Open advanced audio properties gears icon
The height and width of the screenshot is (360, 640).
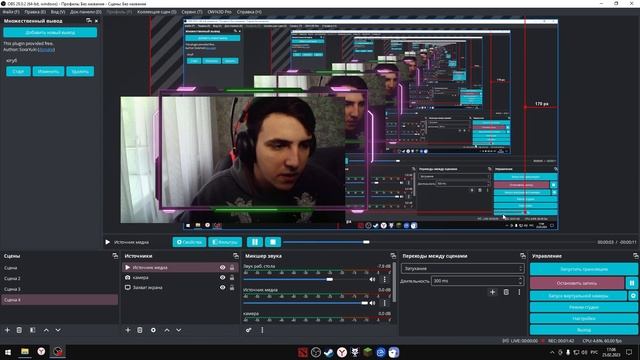click(x=249, y=330)
